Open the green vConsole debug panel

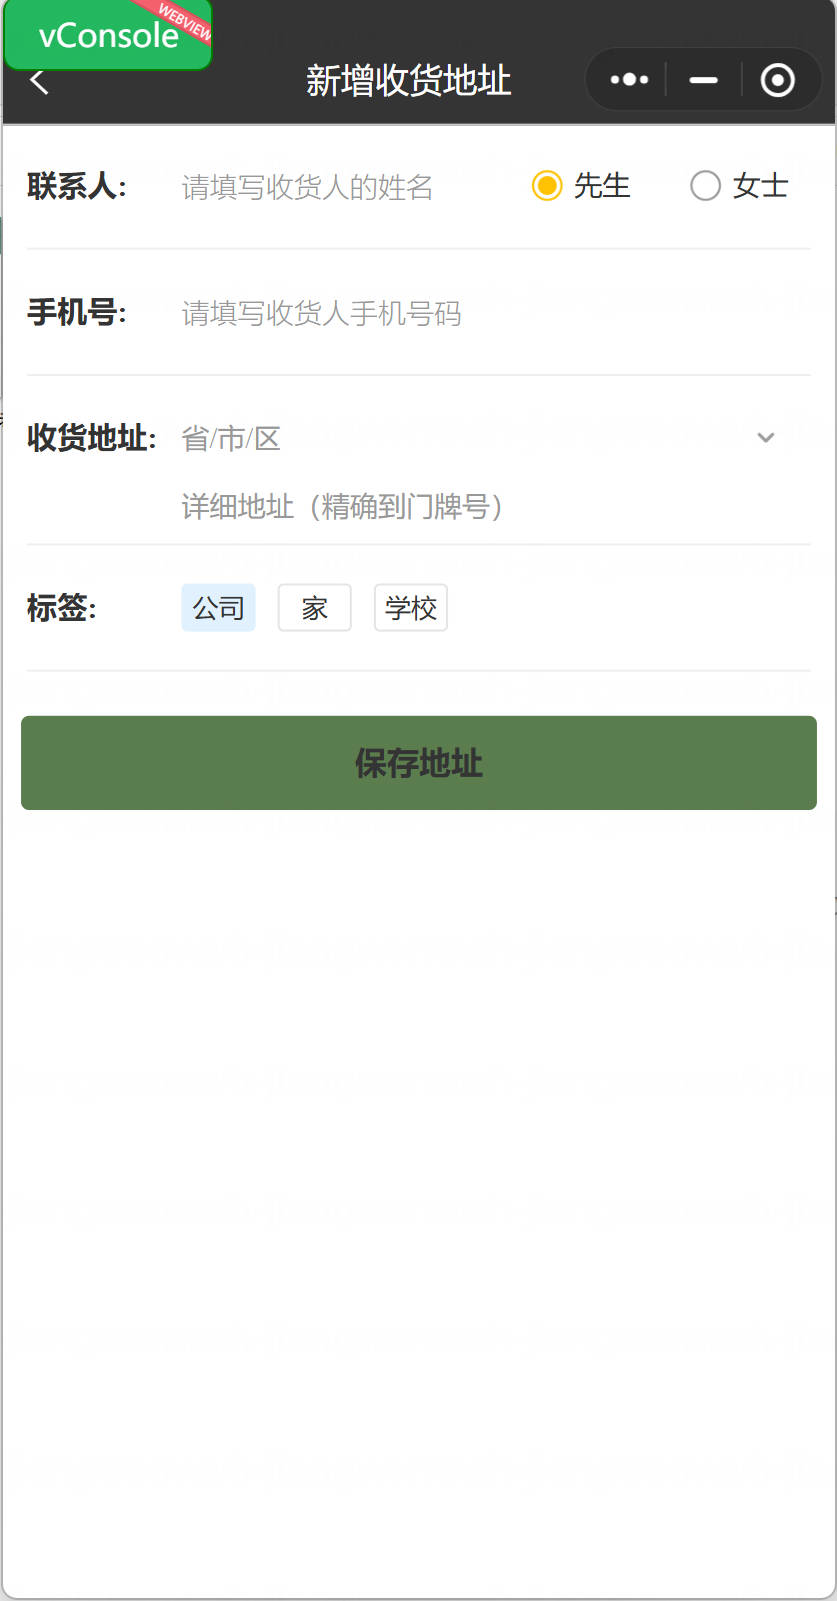click(x=108, y=35)
